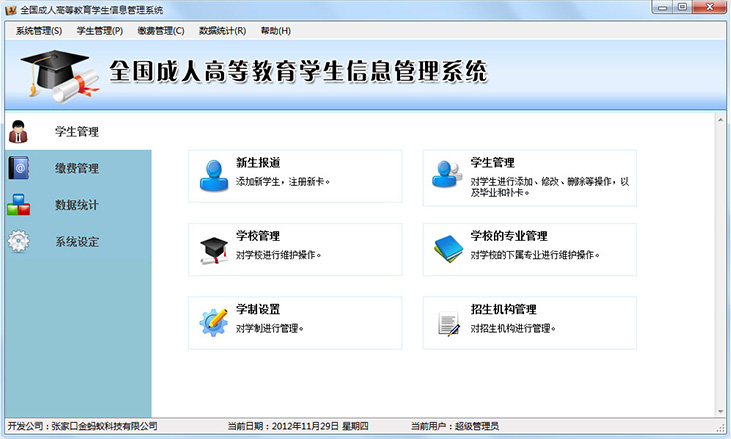The height and width of the screenshot is (439, 731).
Task: Click the 学生管理 card two-users icon
Action: click(447, 174)
